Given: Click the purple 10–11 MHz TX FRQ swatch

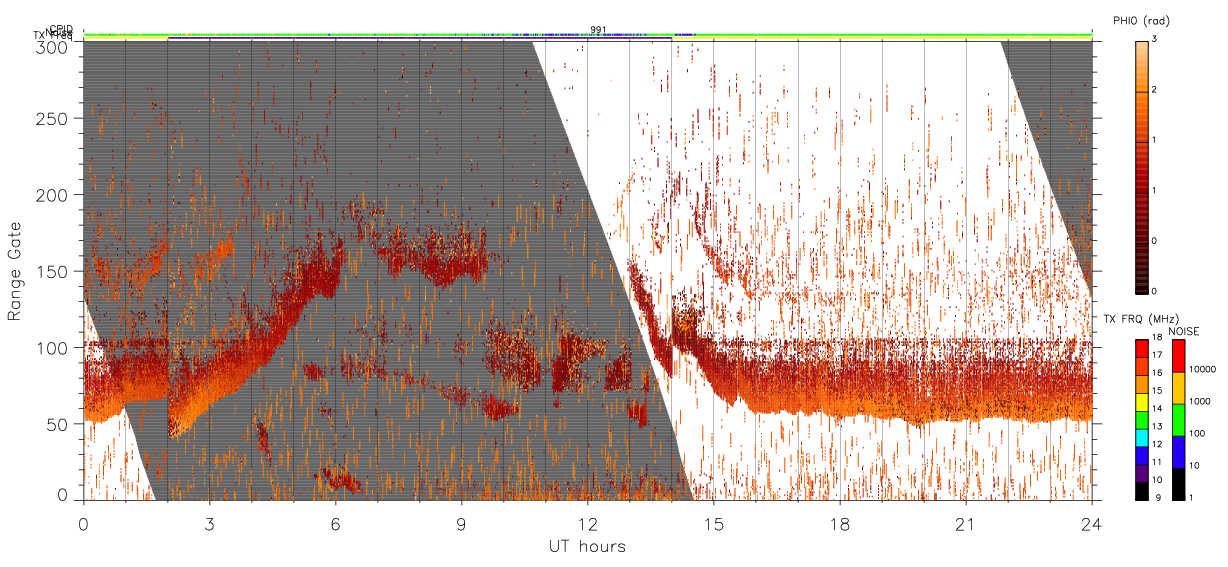Looking at the screenshot, I should point(1142,473).
